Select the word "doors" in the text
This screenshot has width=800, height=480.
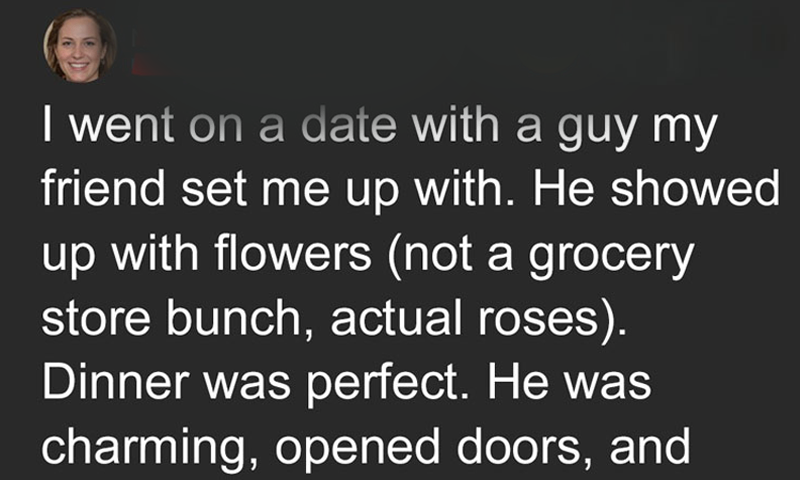coord(519,445)
